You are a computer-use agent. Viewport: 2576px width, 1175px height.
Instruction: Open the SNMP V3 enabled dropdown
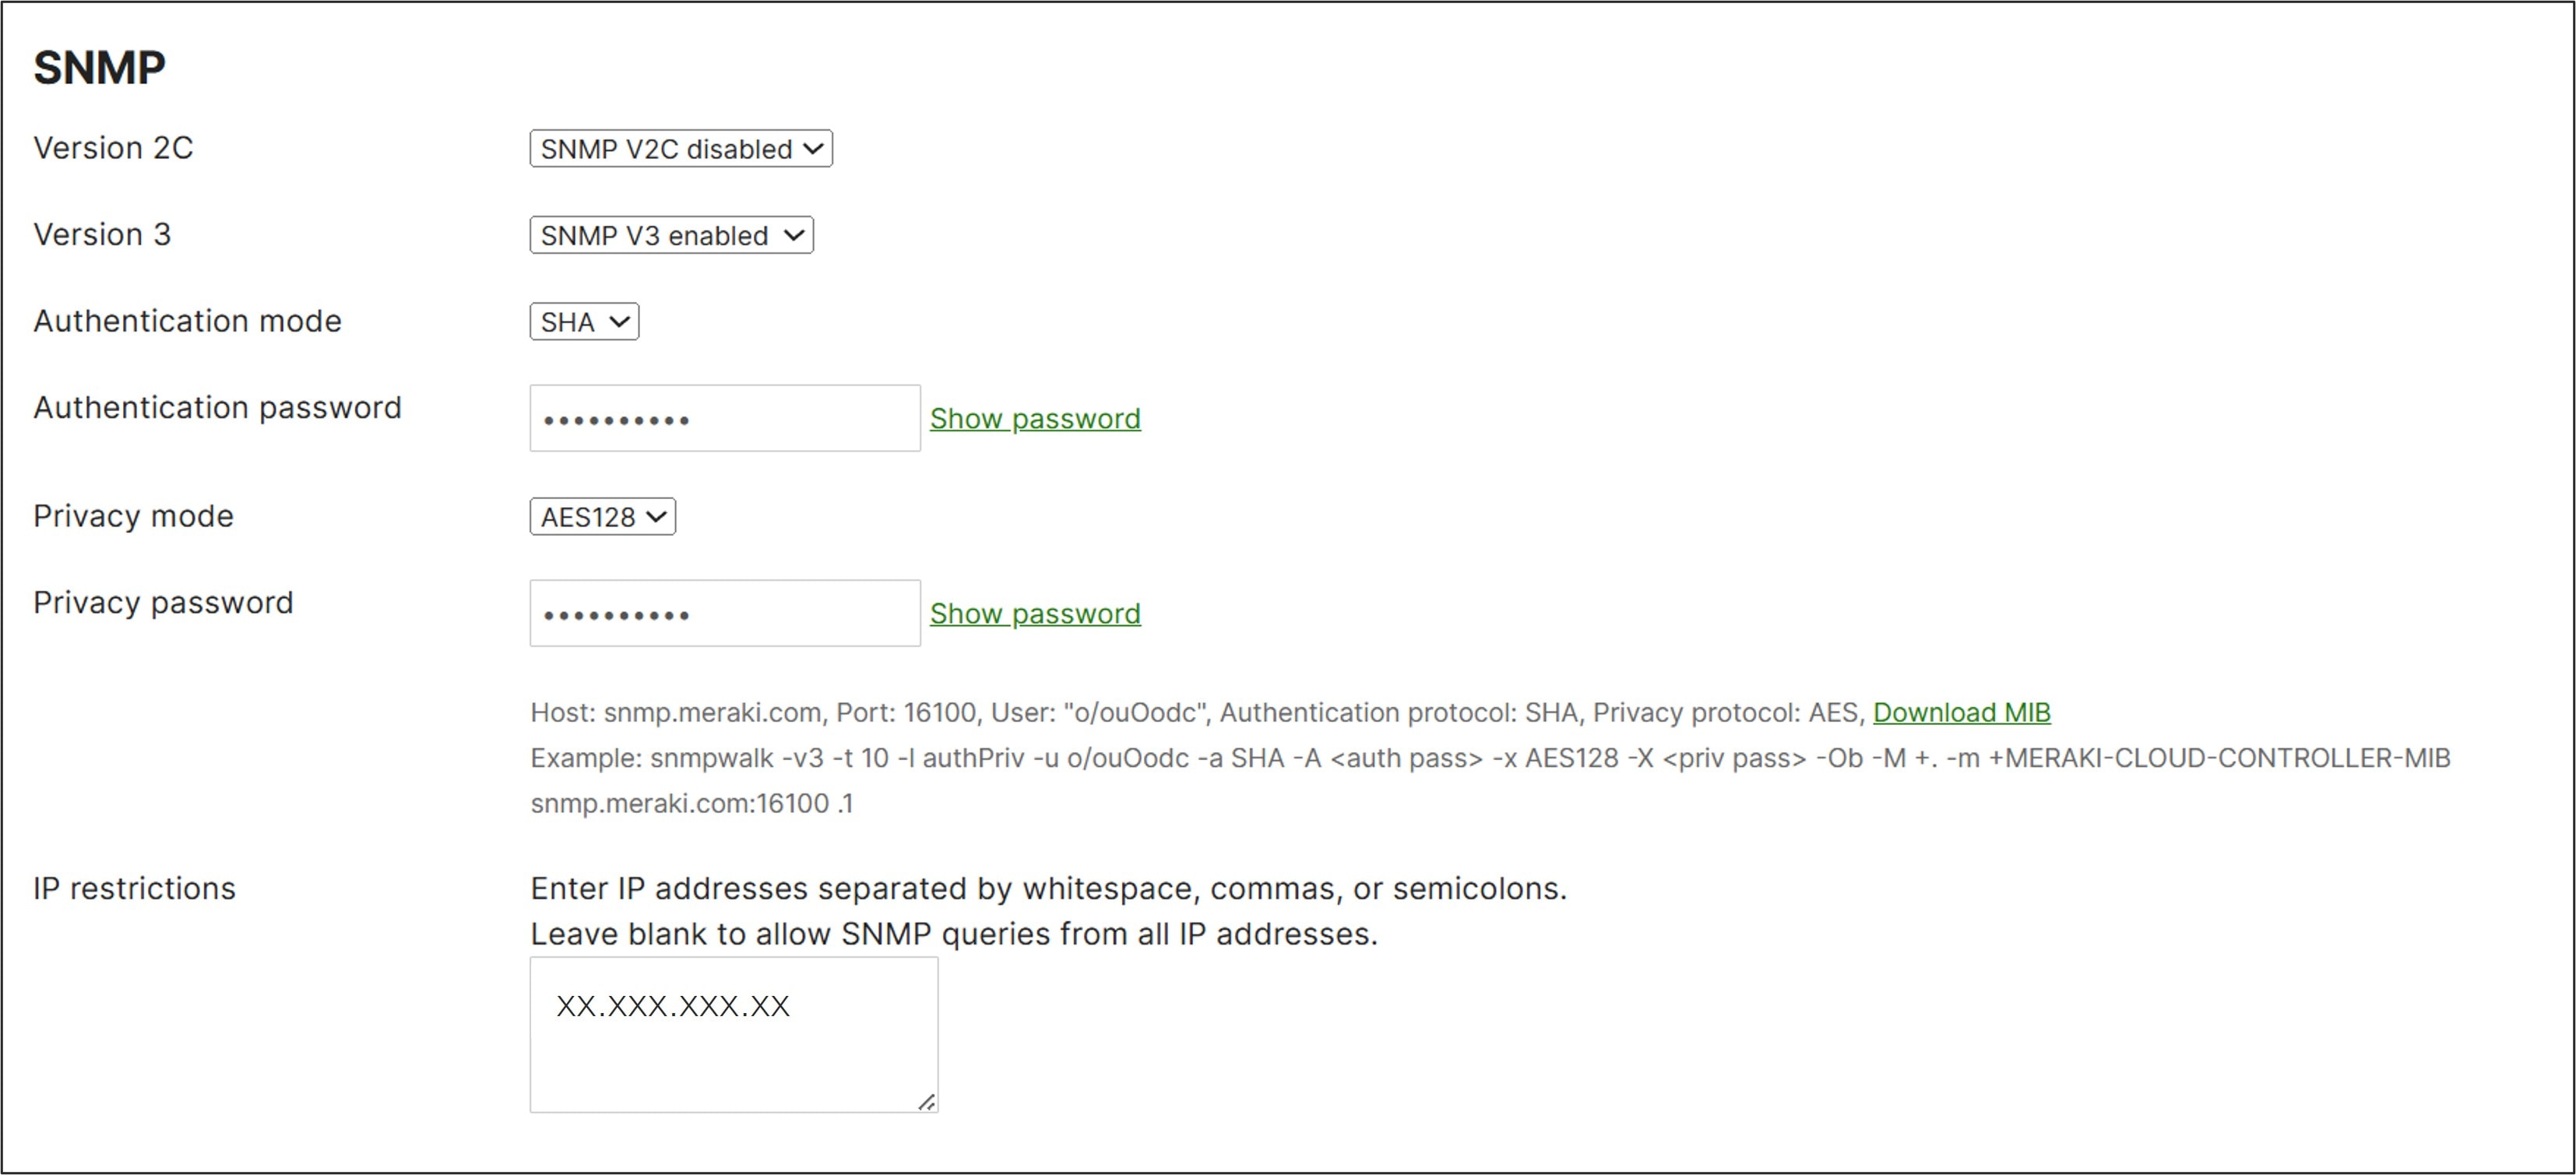click(x=671, y=235)
